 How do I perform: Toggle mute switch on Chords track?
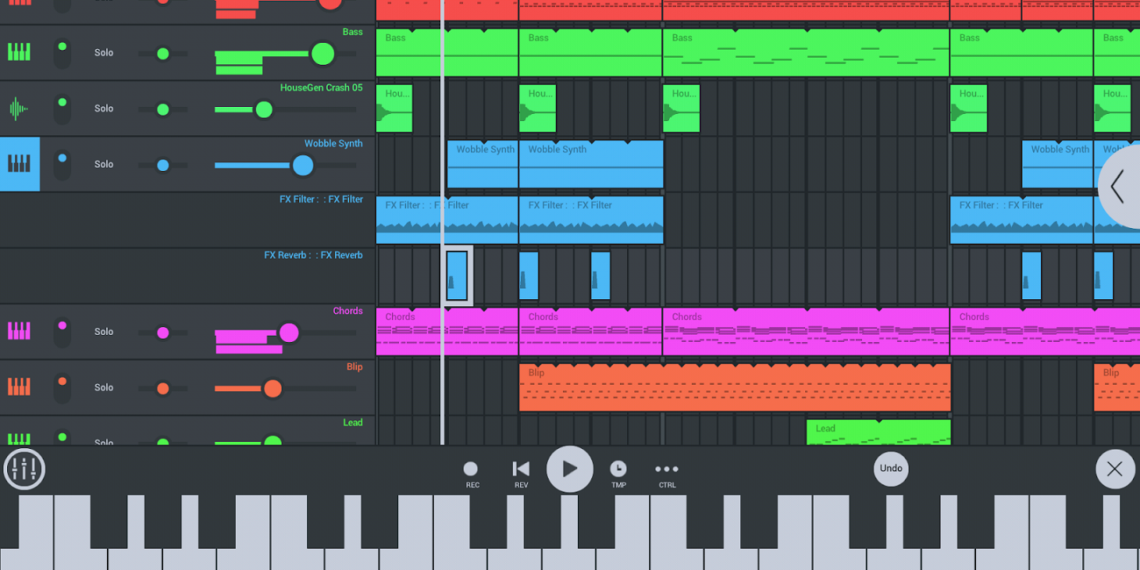62,331
